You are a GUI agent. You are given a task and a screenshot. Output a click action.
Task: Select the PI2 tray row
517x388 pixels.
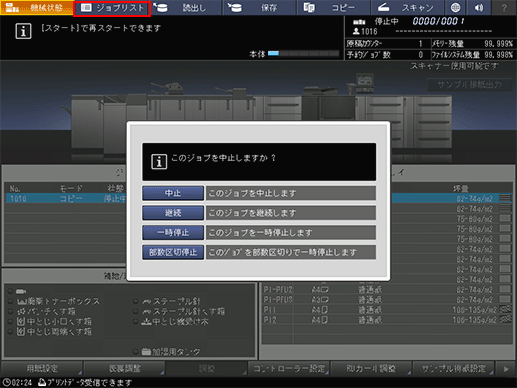point(387,320)
